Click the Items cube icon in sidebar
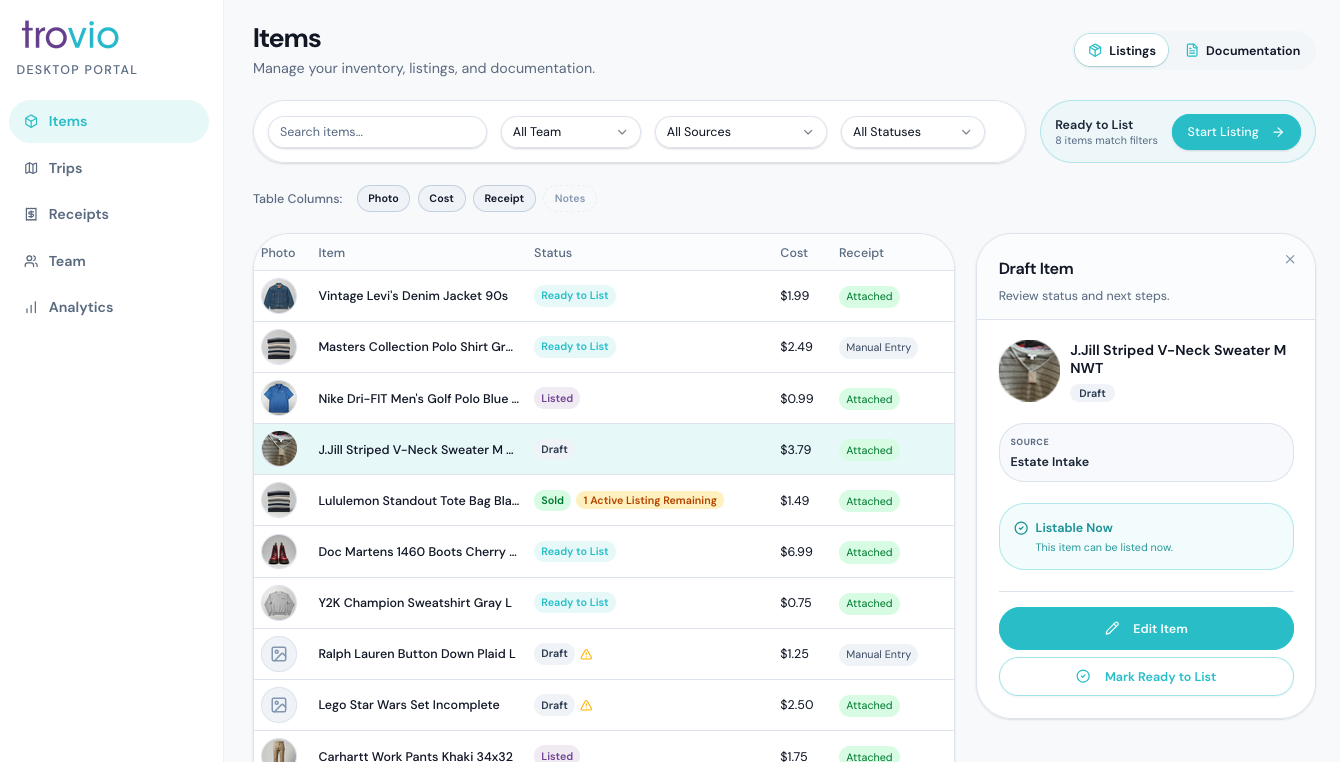The image size is (1340, 762). click(x=32, y=121)
